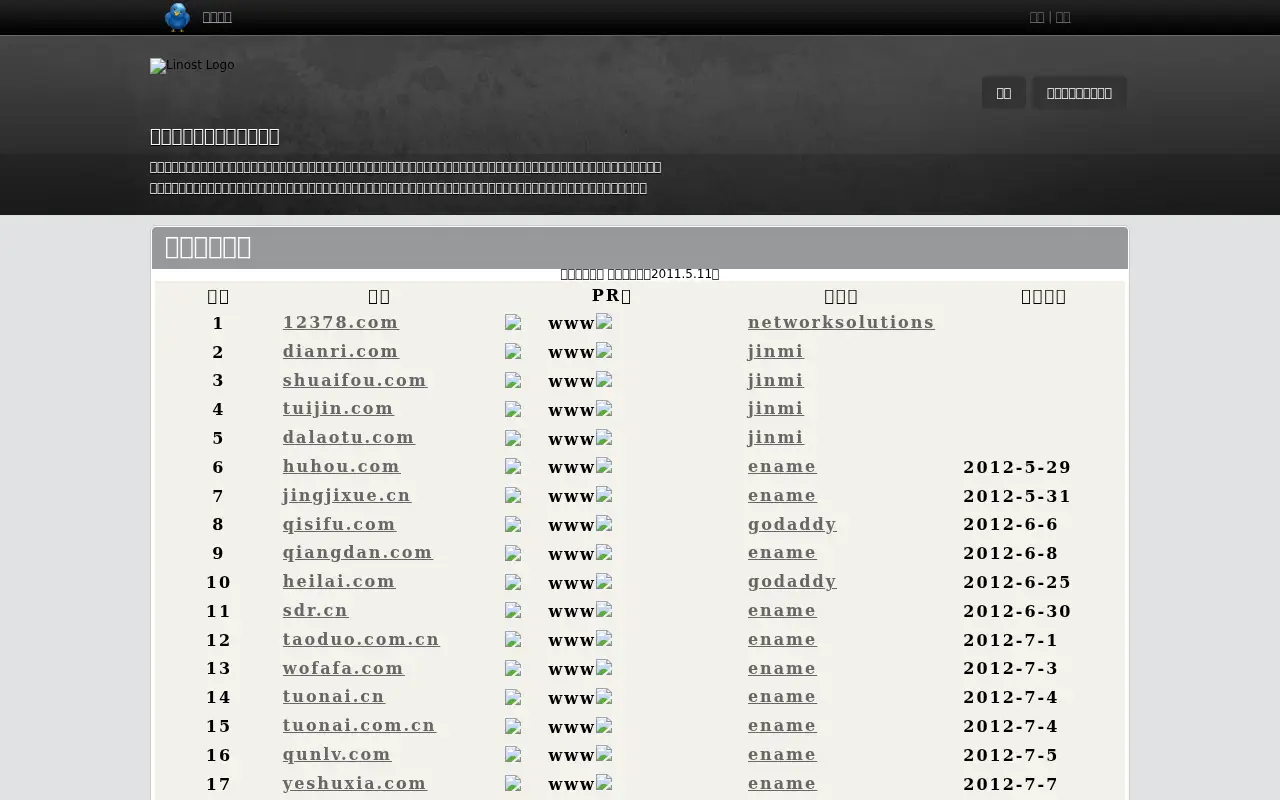The image size is (1280, 800).
Task: Select the jingjixue.cn link
Action: click(347, 495)
